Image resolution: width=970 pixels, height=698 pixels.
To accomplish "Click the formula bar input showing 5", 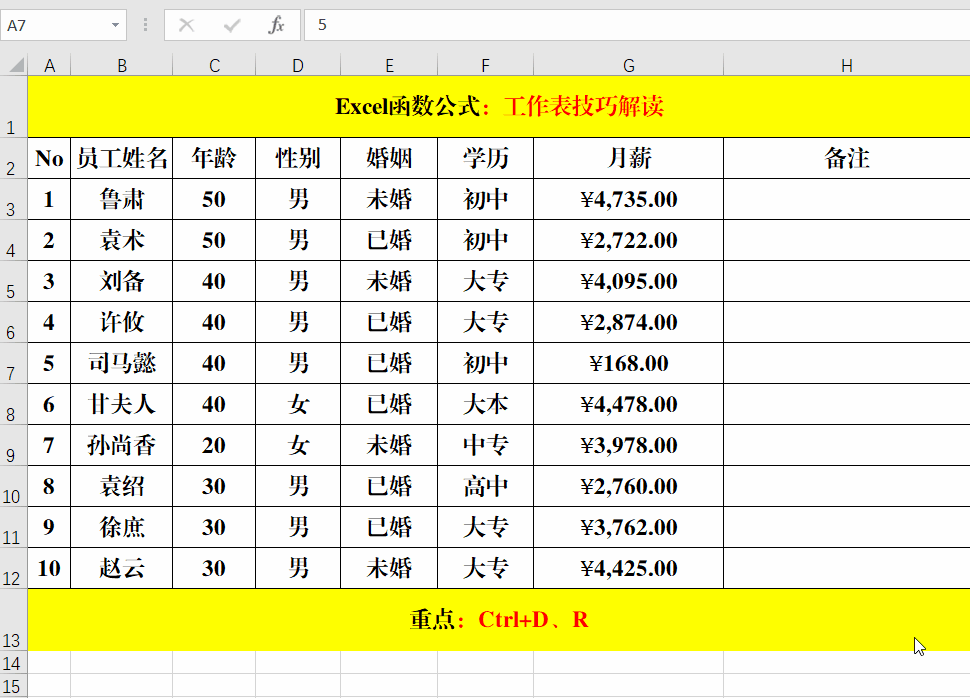I will click(637, 25).
